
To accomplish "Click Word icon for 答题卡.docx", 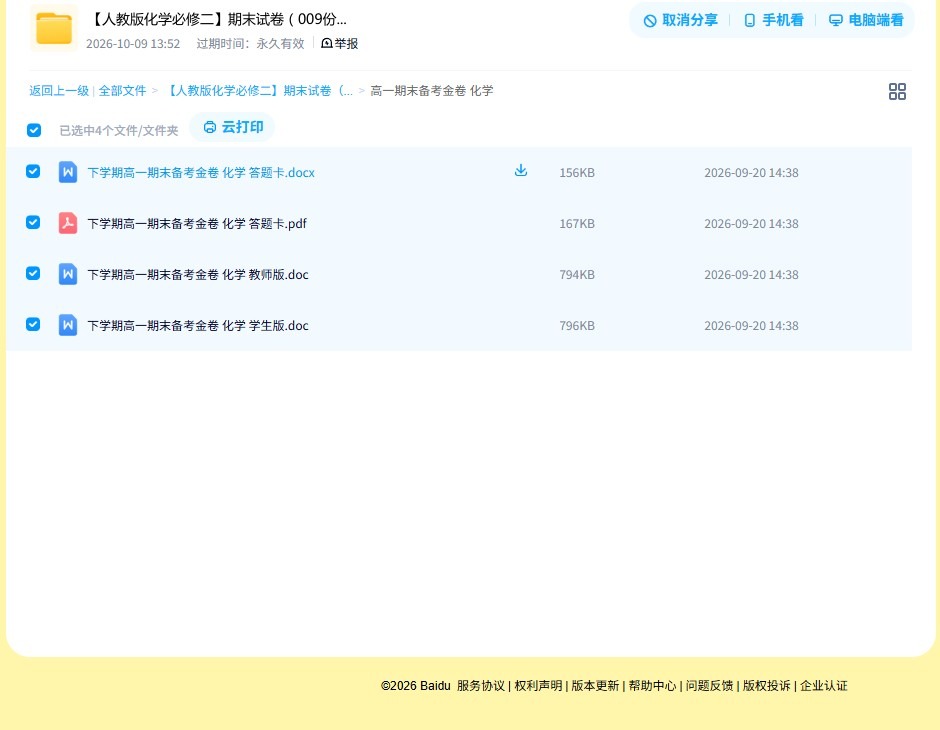I will click(x=68, y=173).
